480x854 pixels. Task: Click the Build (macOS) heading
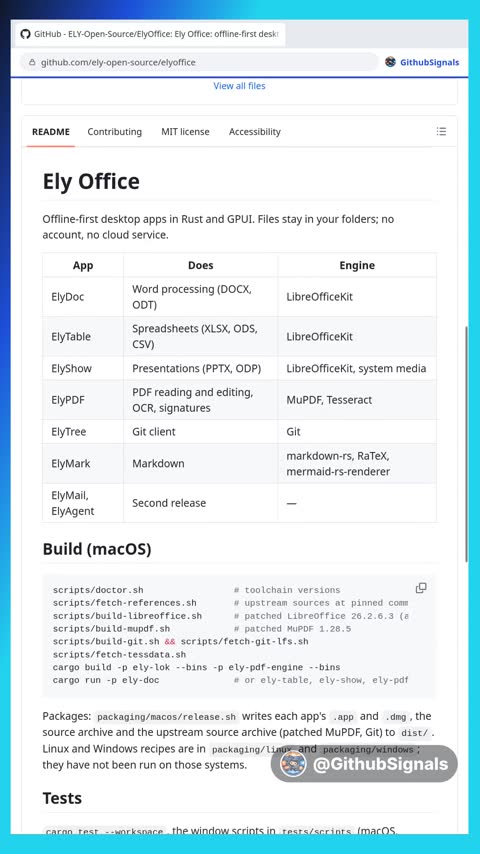(x=97, y=549)
